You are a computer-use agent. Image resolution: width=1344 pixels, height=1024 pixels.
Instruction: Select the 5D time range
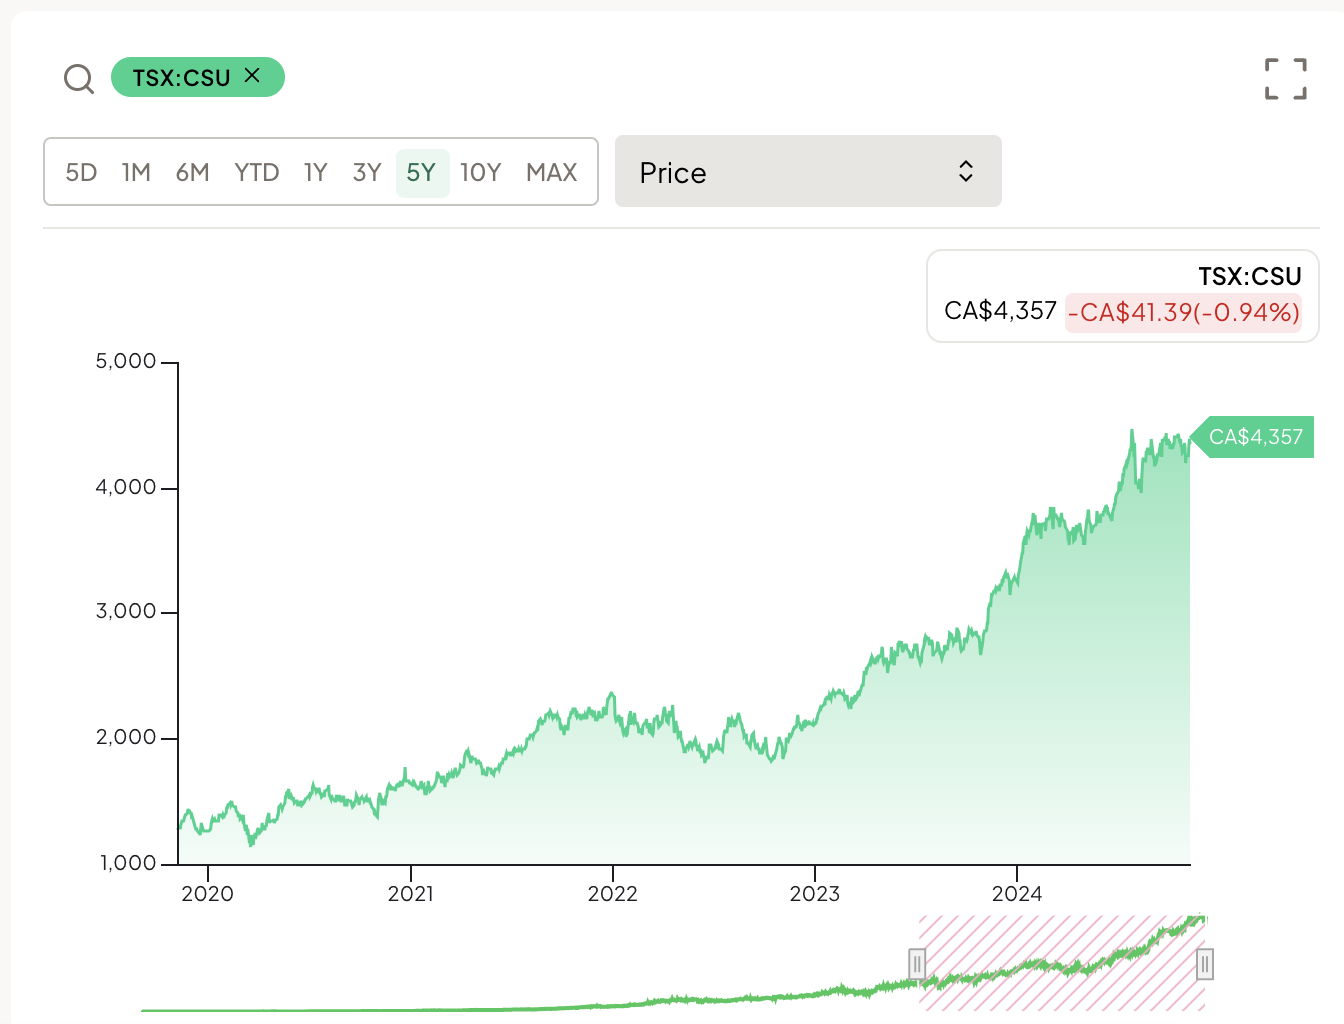click(x=81, y=173)
